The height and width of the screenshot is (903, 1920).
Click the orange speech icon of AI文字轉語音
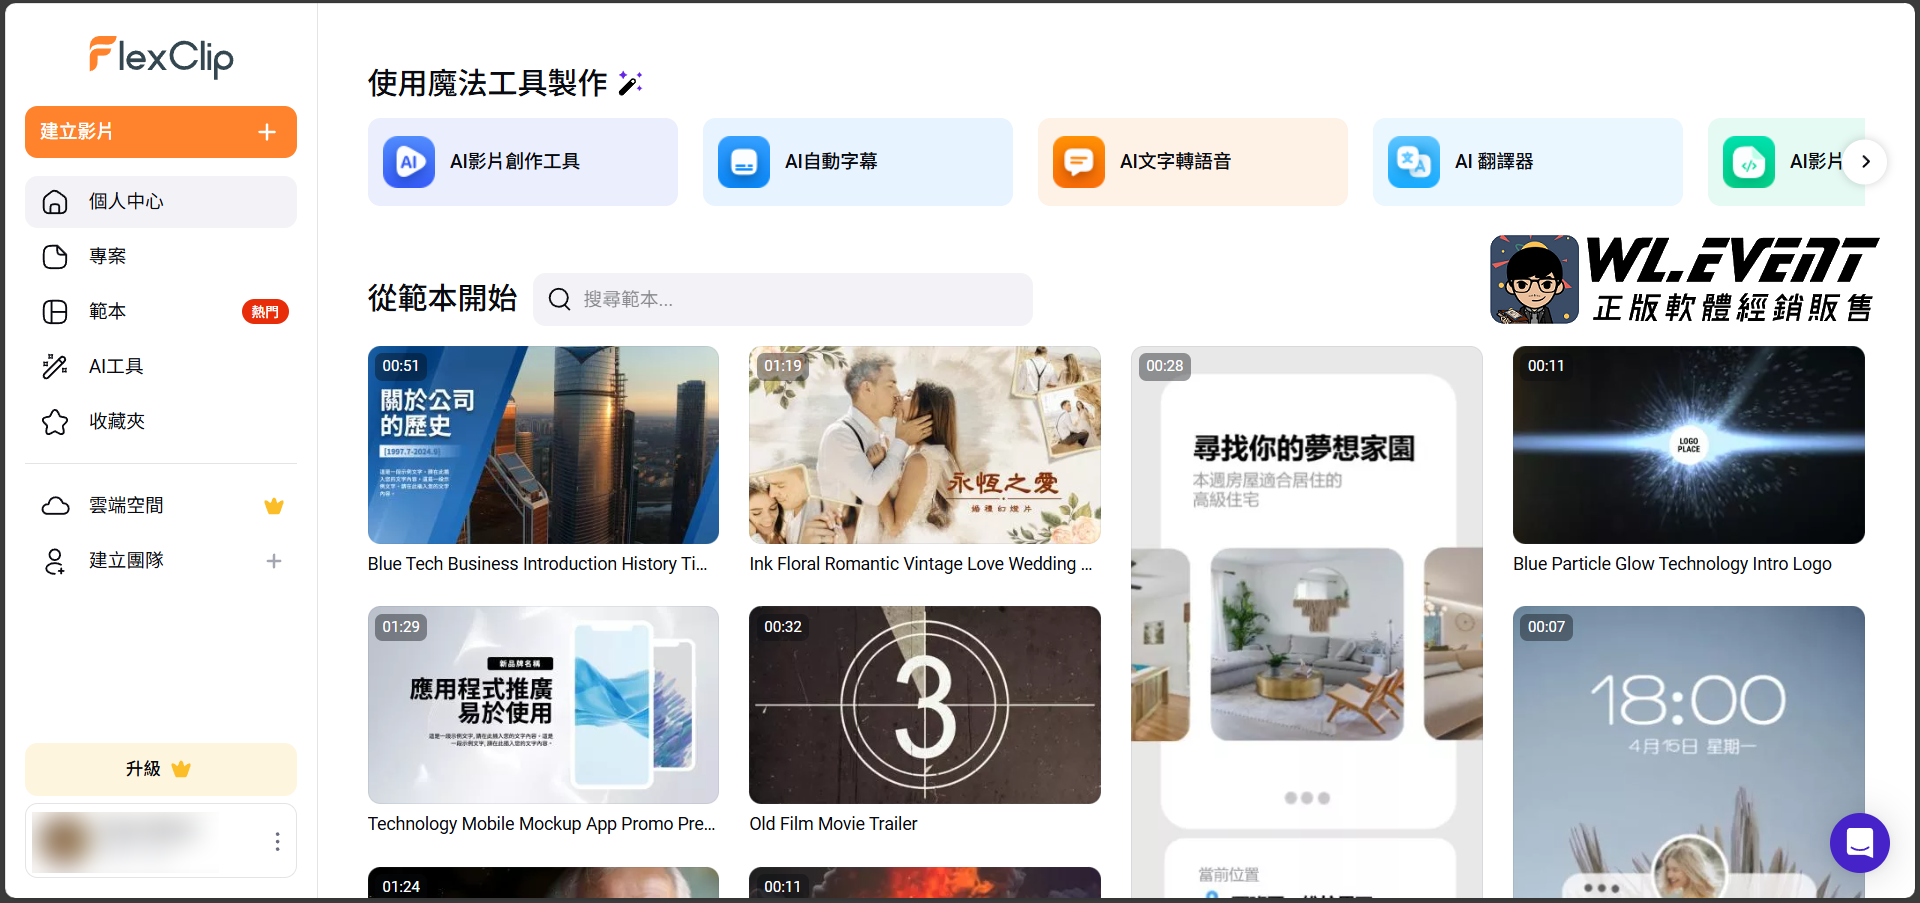(x=1079, y=162)
